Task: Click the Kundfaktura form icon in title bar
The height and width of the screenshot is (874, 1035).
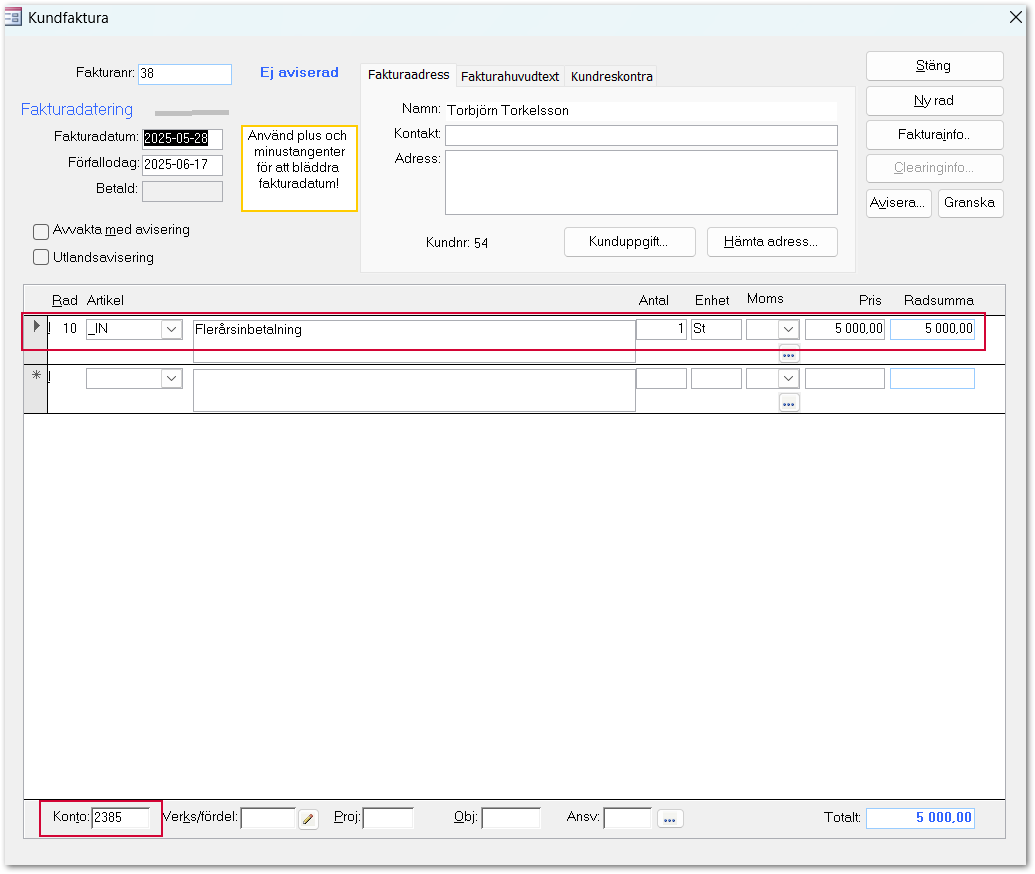Action: coord(14,17)
